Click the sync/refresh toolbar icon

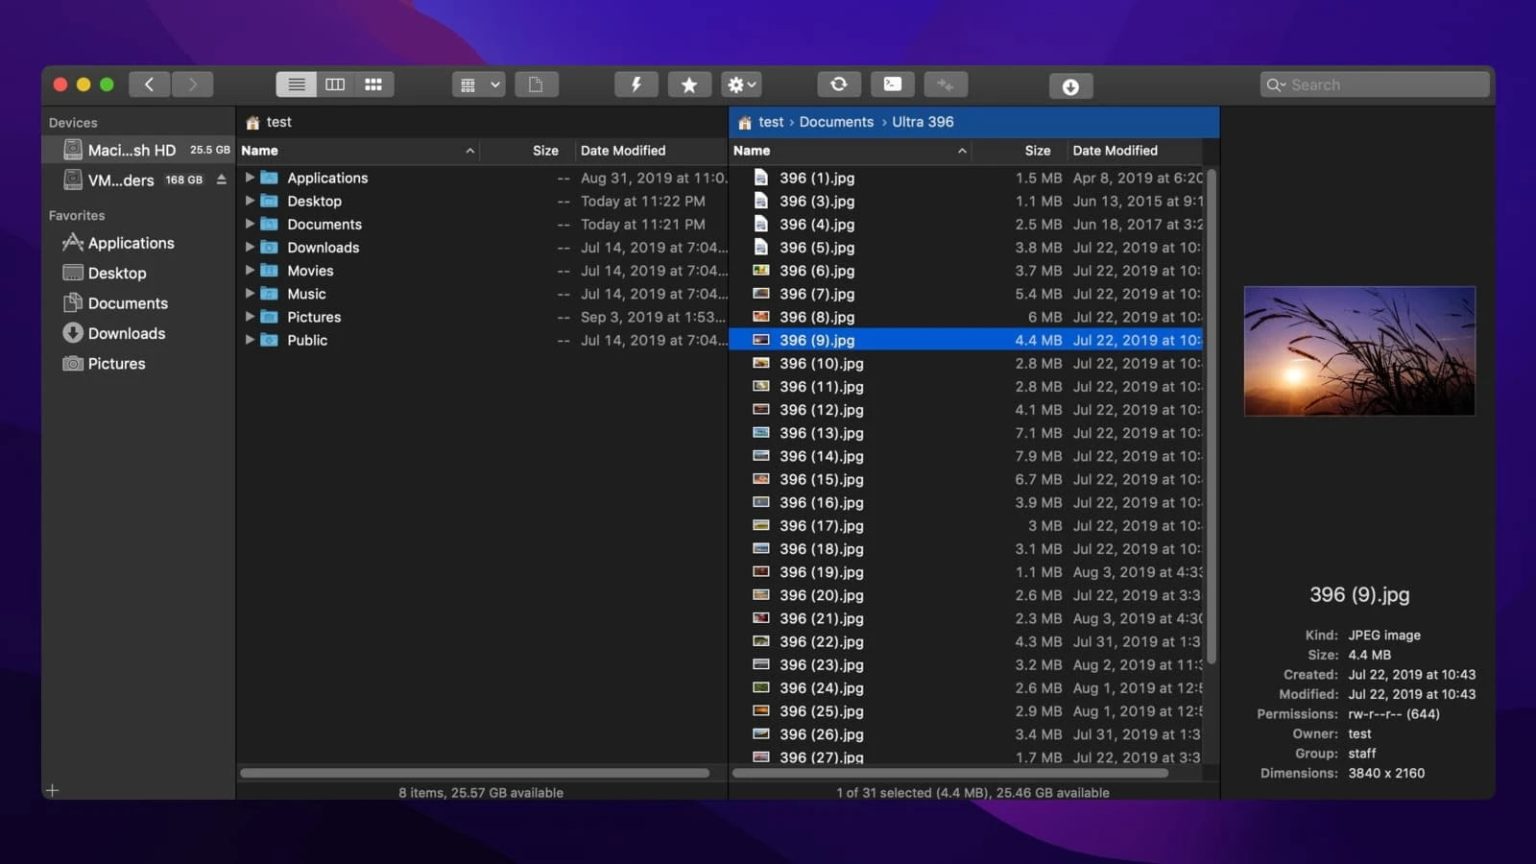click(839, 84)
